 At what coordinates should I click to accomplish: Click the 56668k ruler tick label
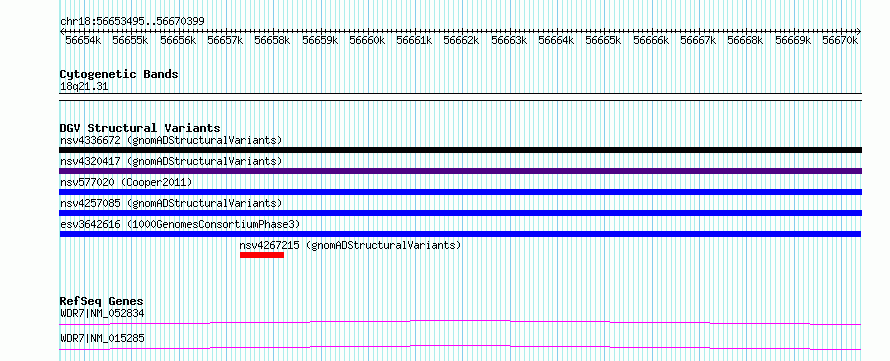(x=745, y=41)
